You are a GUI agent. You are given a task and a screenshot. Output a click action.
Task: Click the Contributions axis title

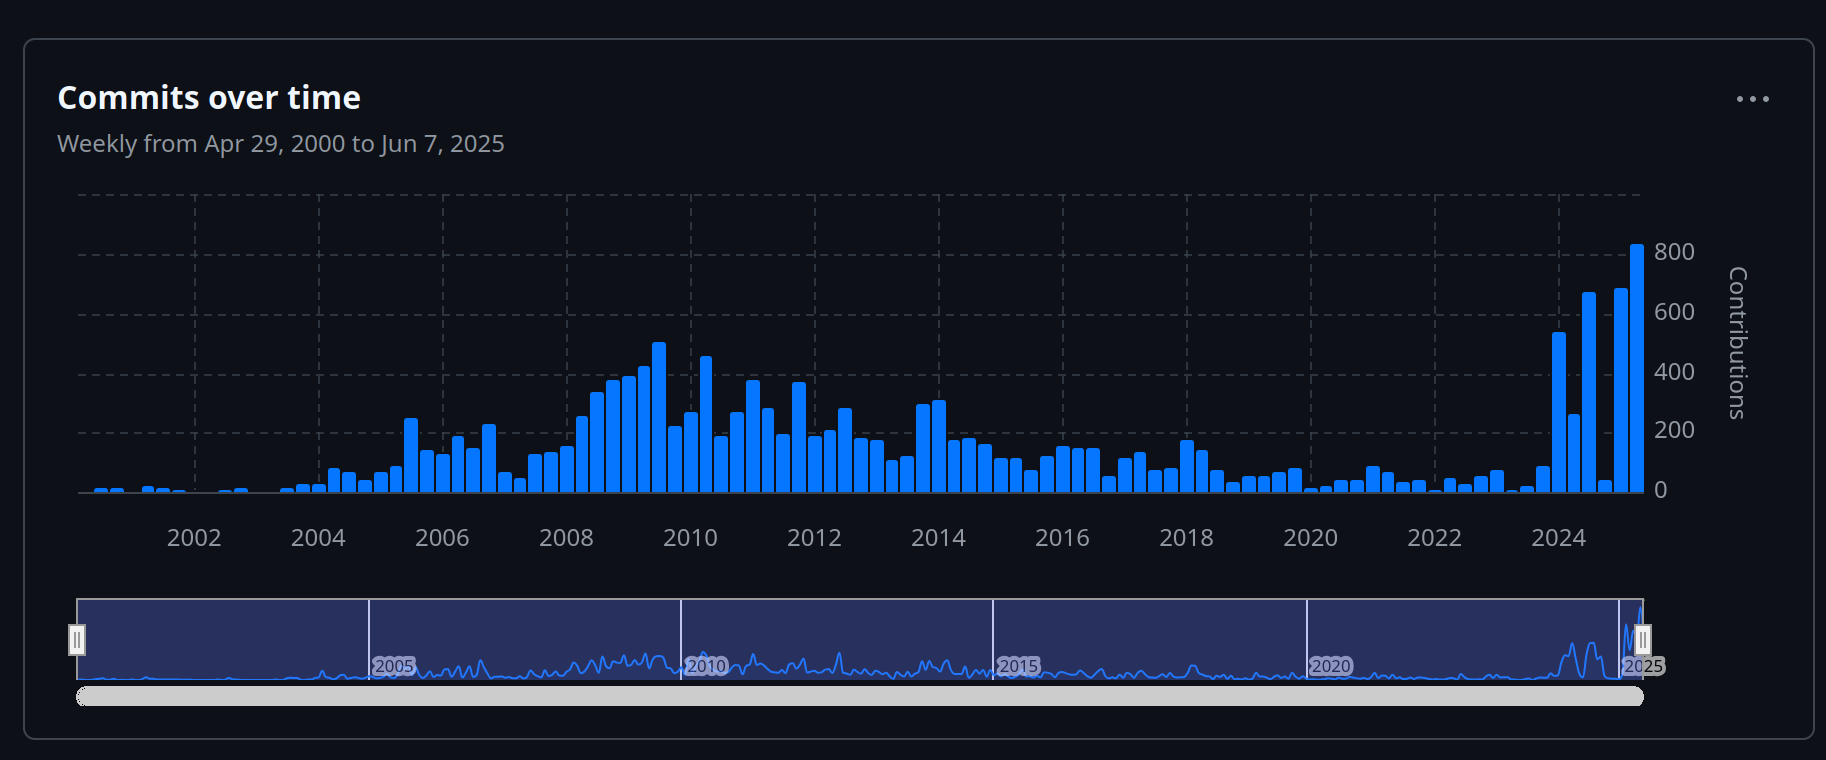point(1738,343)
